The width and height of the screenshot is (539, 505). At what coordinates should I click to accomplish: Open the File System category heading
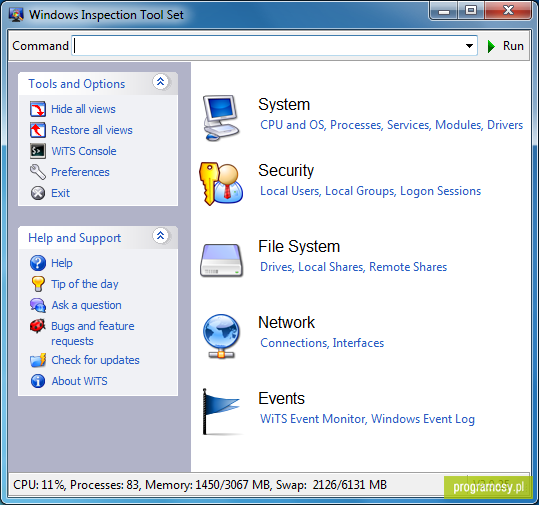coord(299,246)
